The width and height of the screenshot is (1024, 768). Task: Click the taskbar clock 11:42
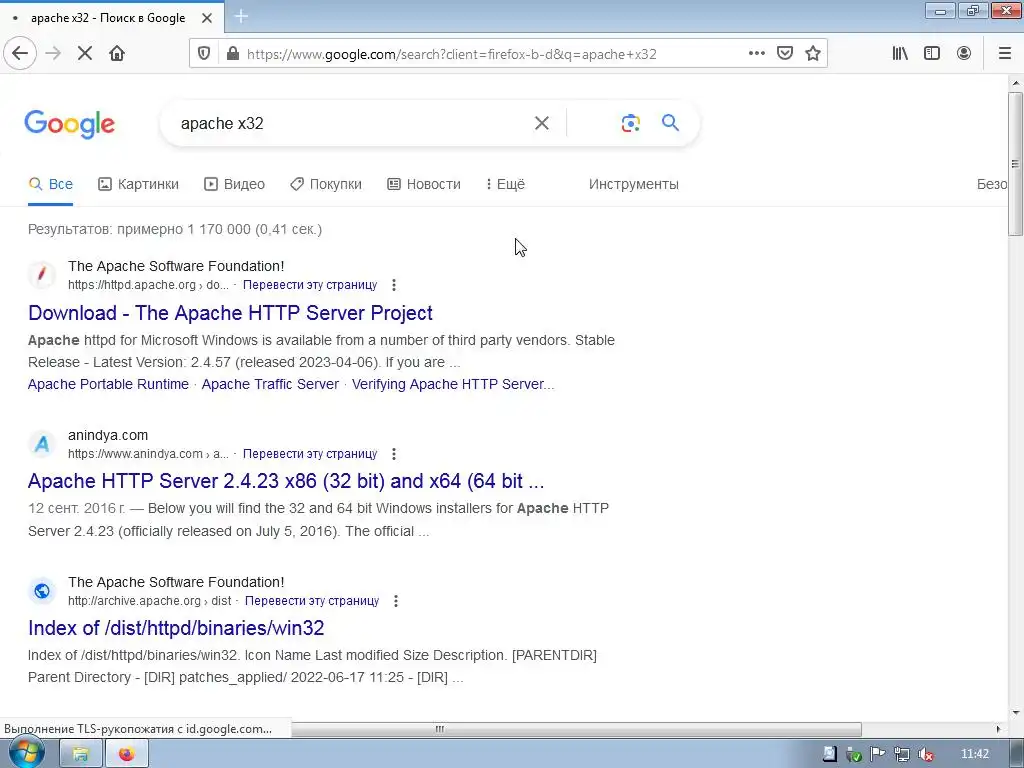tap(975, 754)
